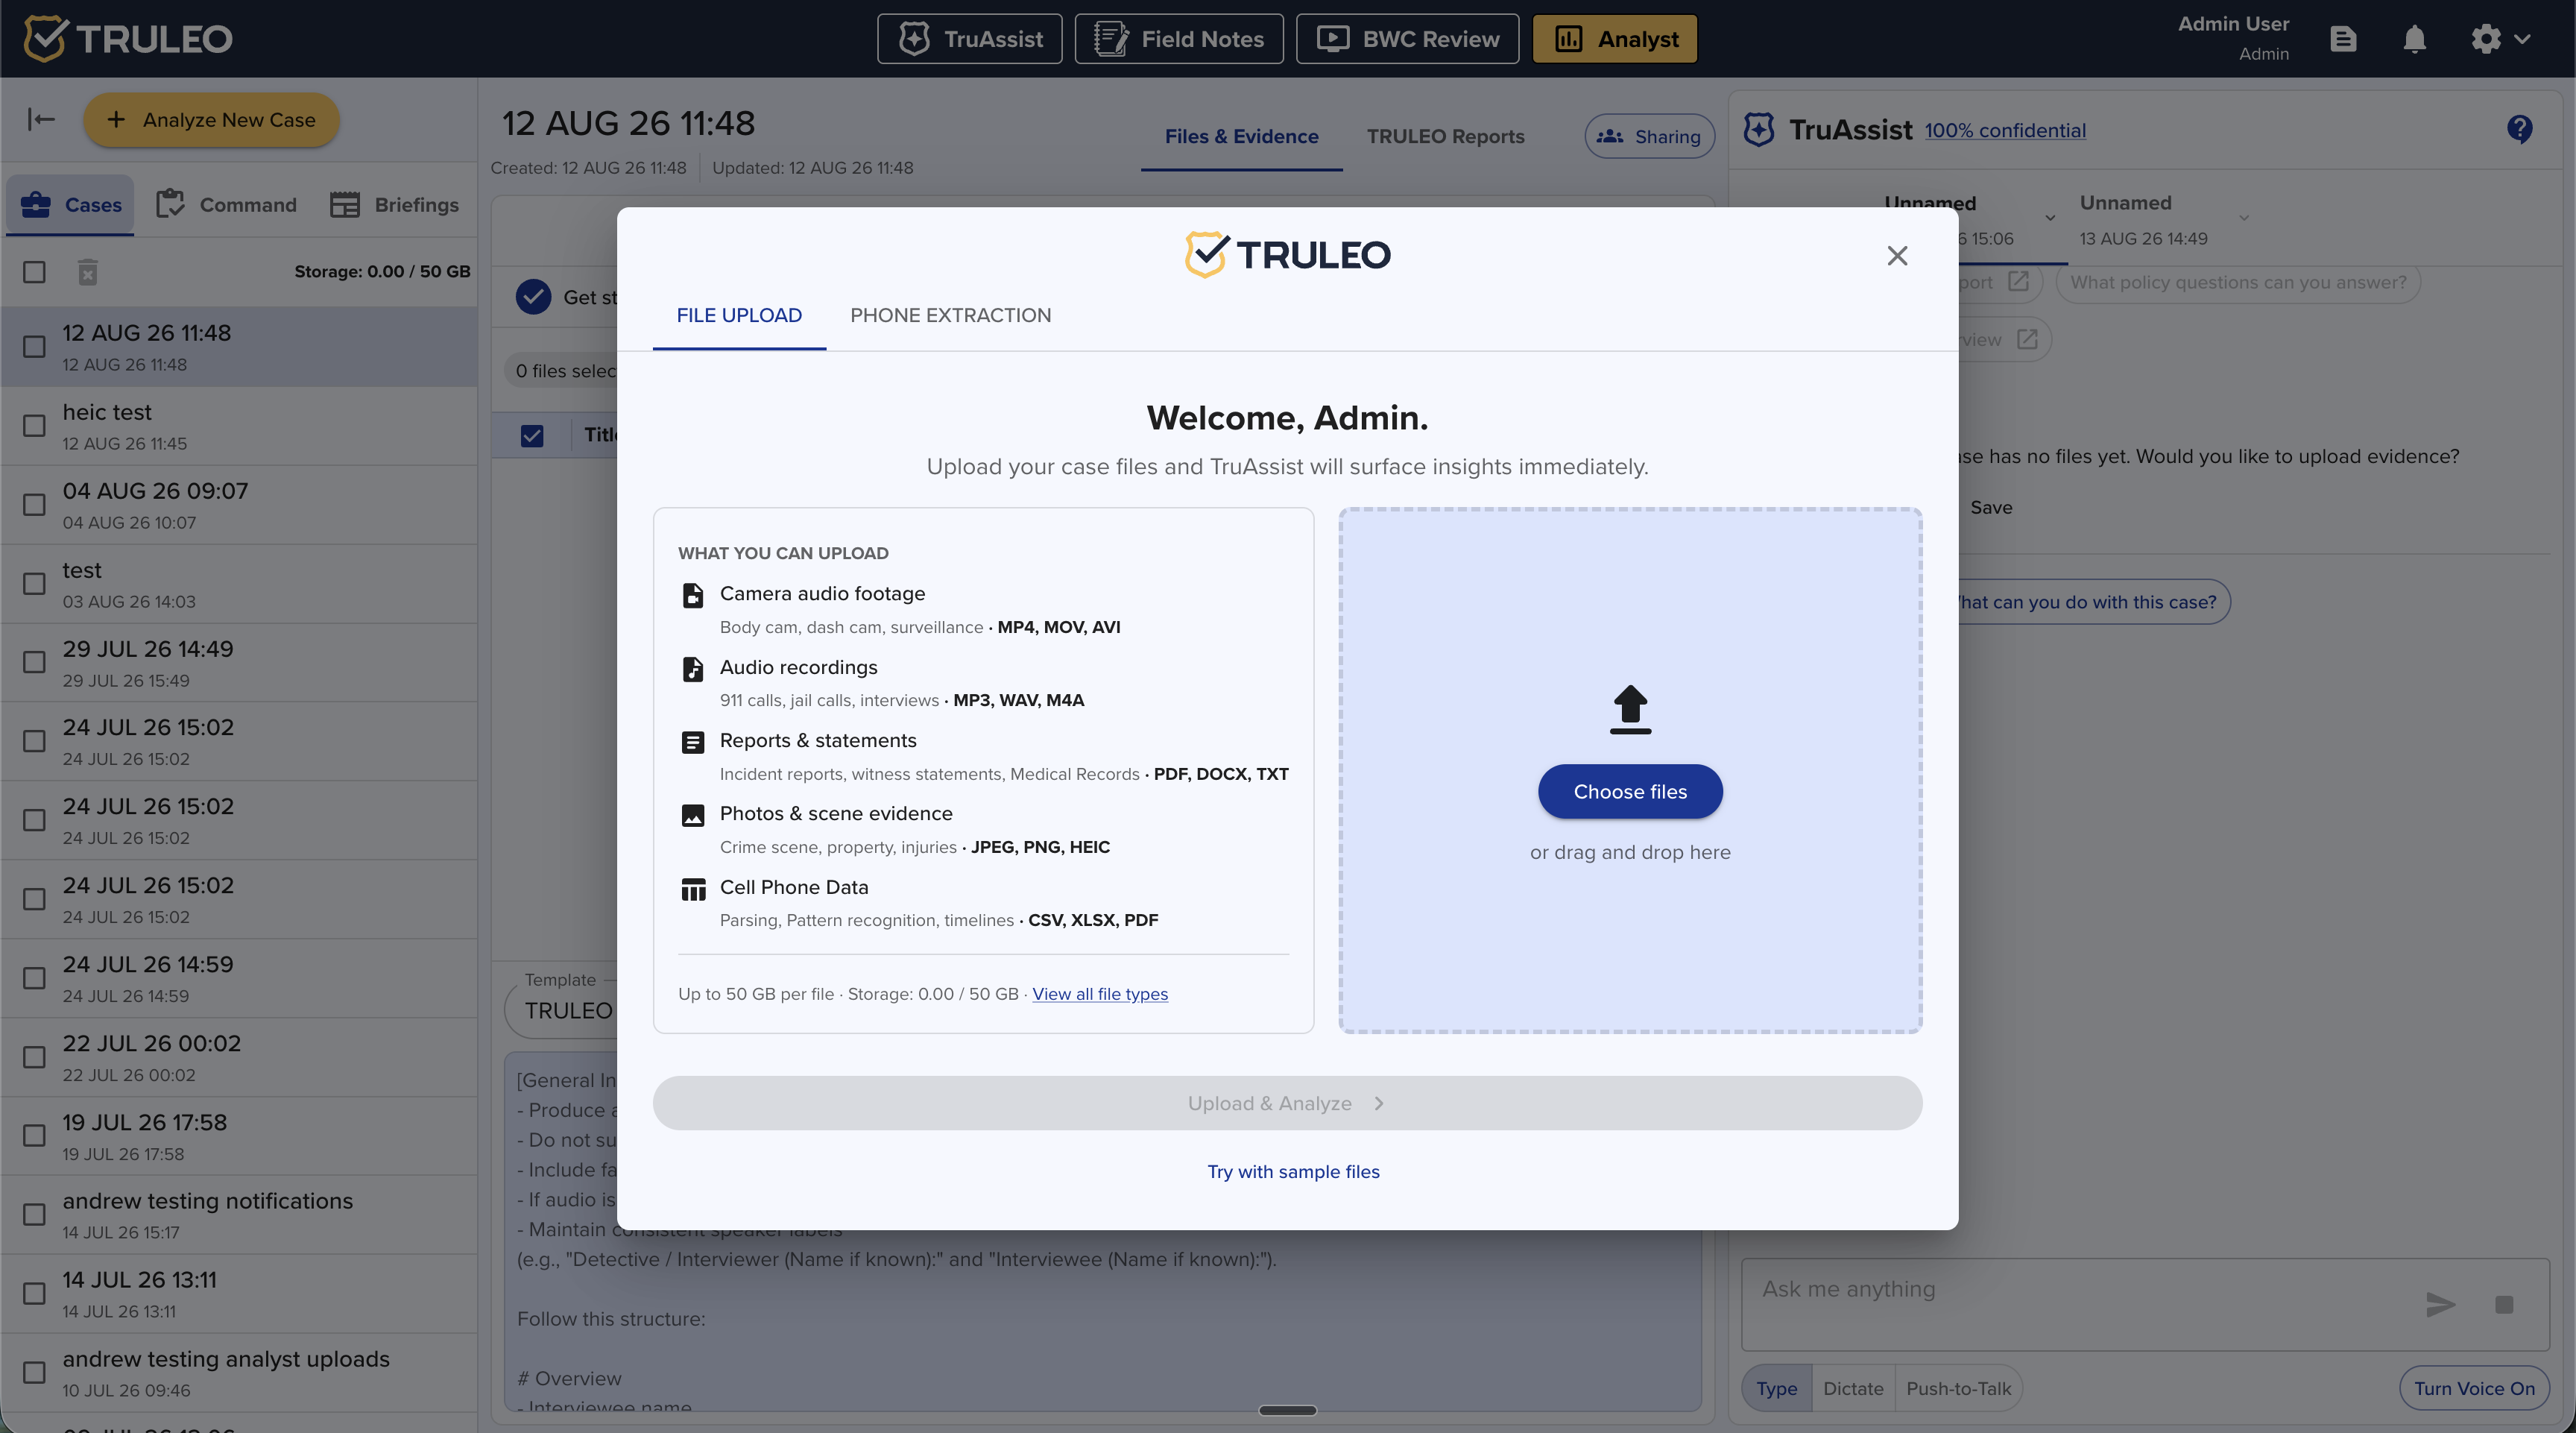
Task: Select the Analyst navigation tab
Action: tap(1615, 39)
